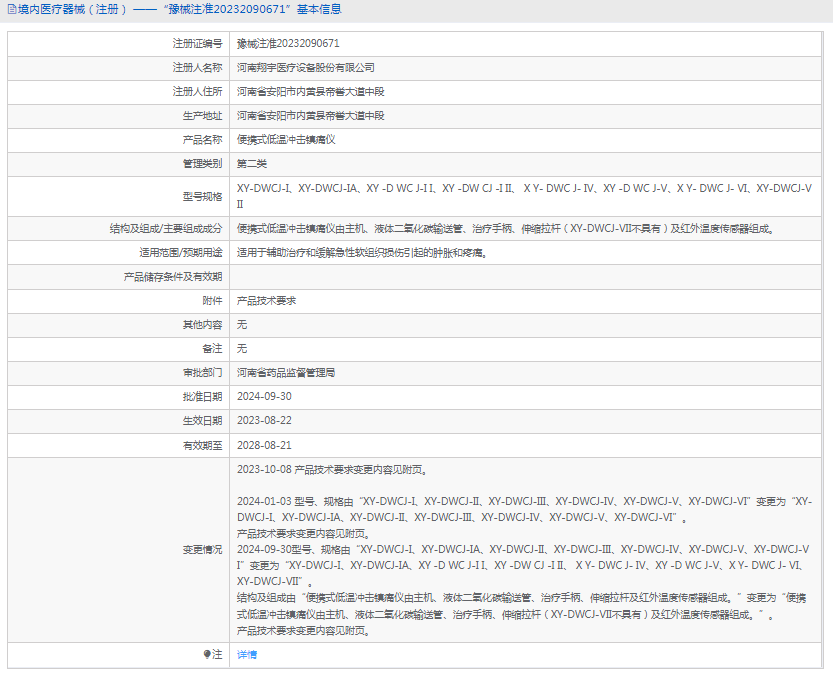Click the 型号规格 label
The width and height of the screenshot is (833, 675).
[202, 196]
